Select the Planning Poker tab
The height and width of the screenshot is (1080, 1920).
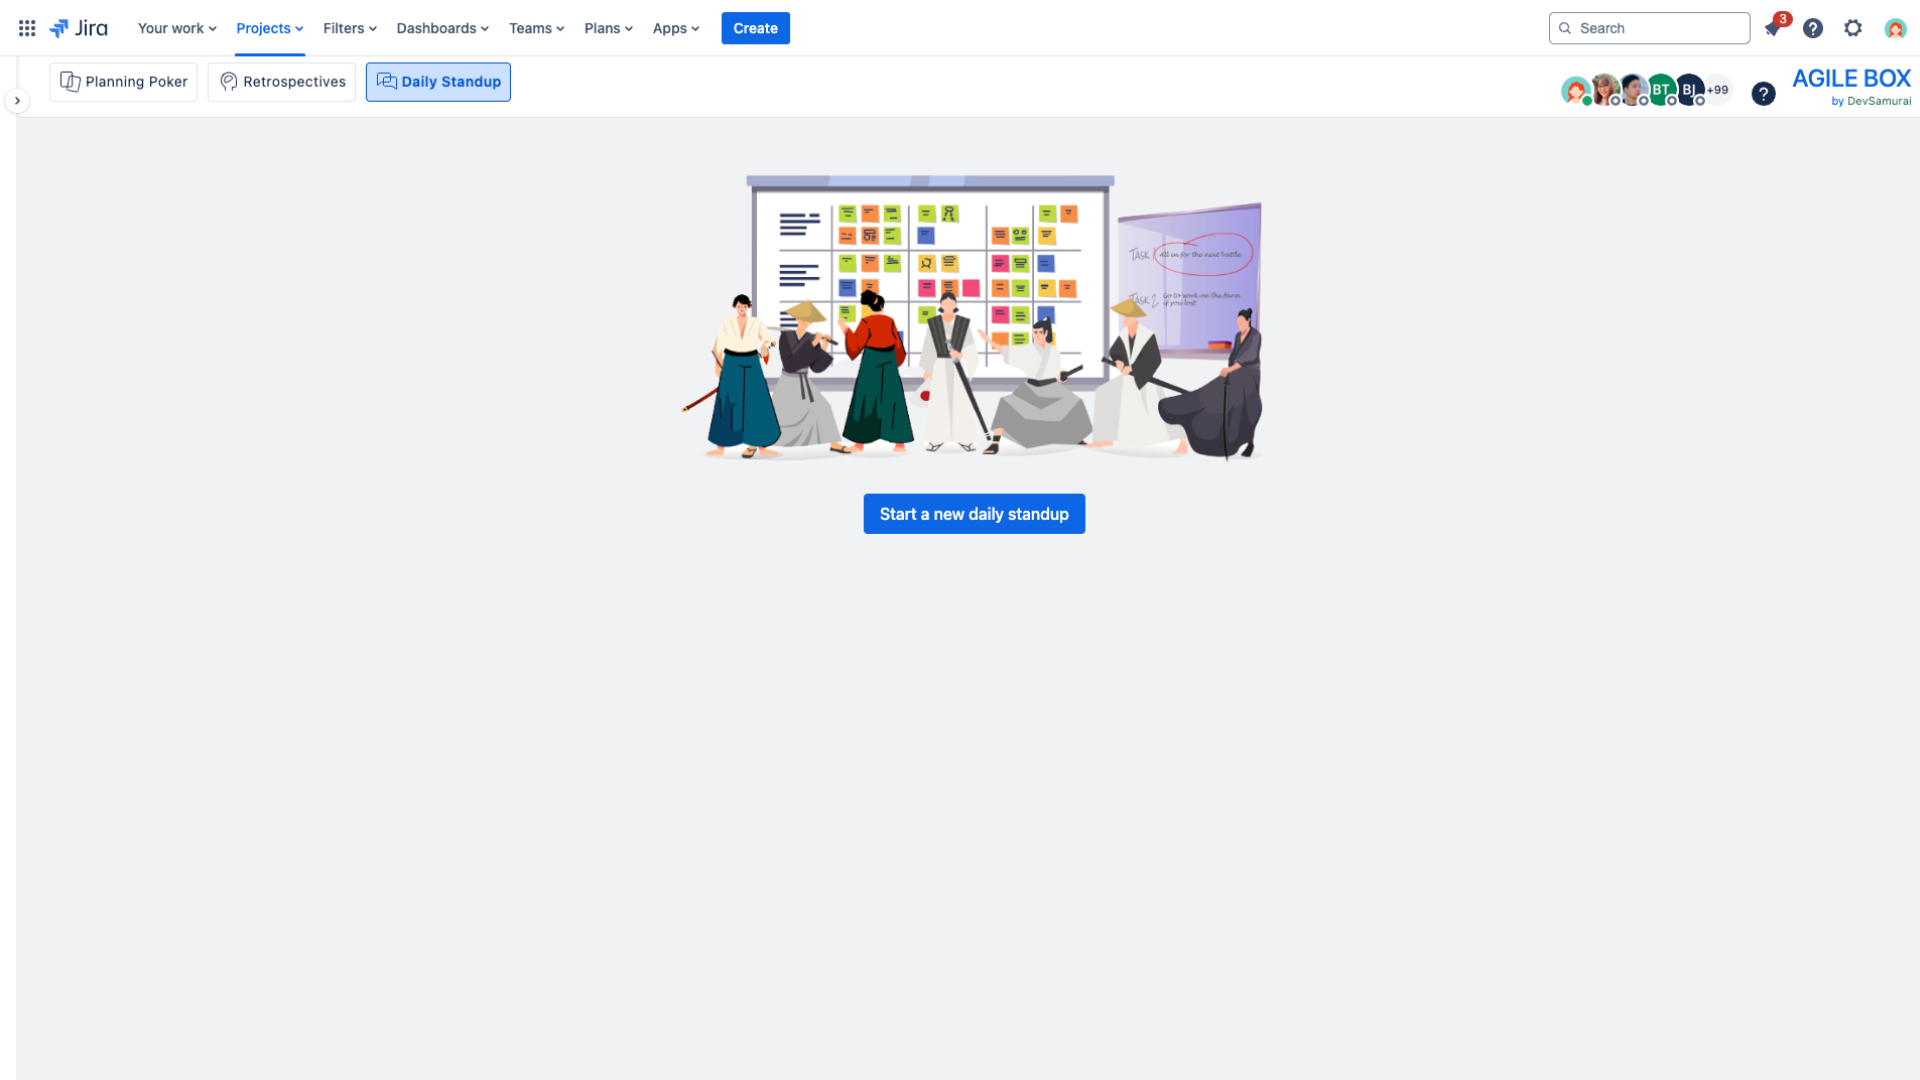coord(123,80)
